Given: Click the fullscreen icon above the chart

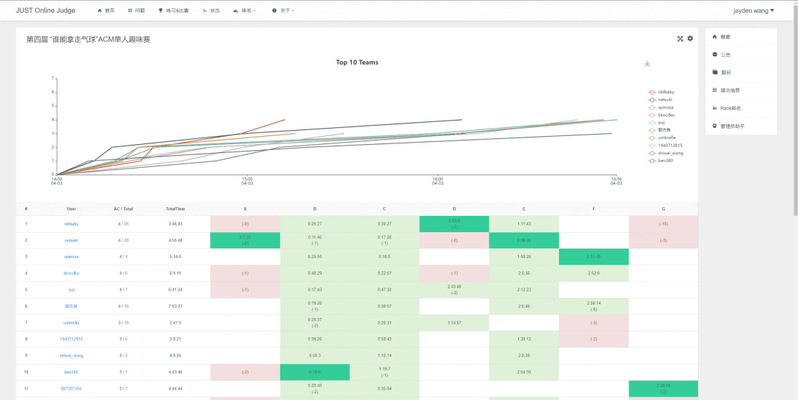Looking at the screenshot, I should click(680, 39).
